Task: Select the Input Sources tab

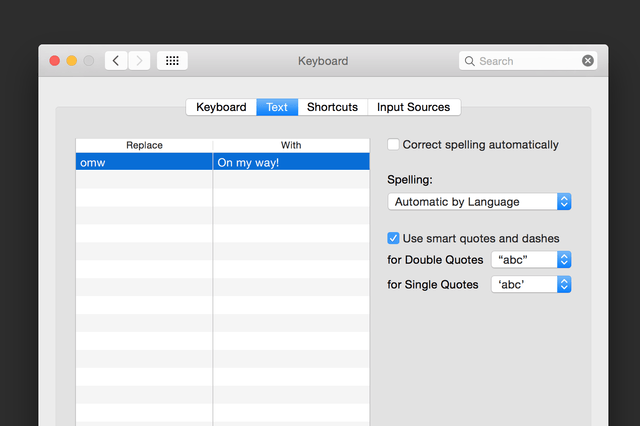Action: [x=413, y=107]
